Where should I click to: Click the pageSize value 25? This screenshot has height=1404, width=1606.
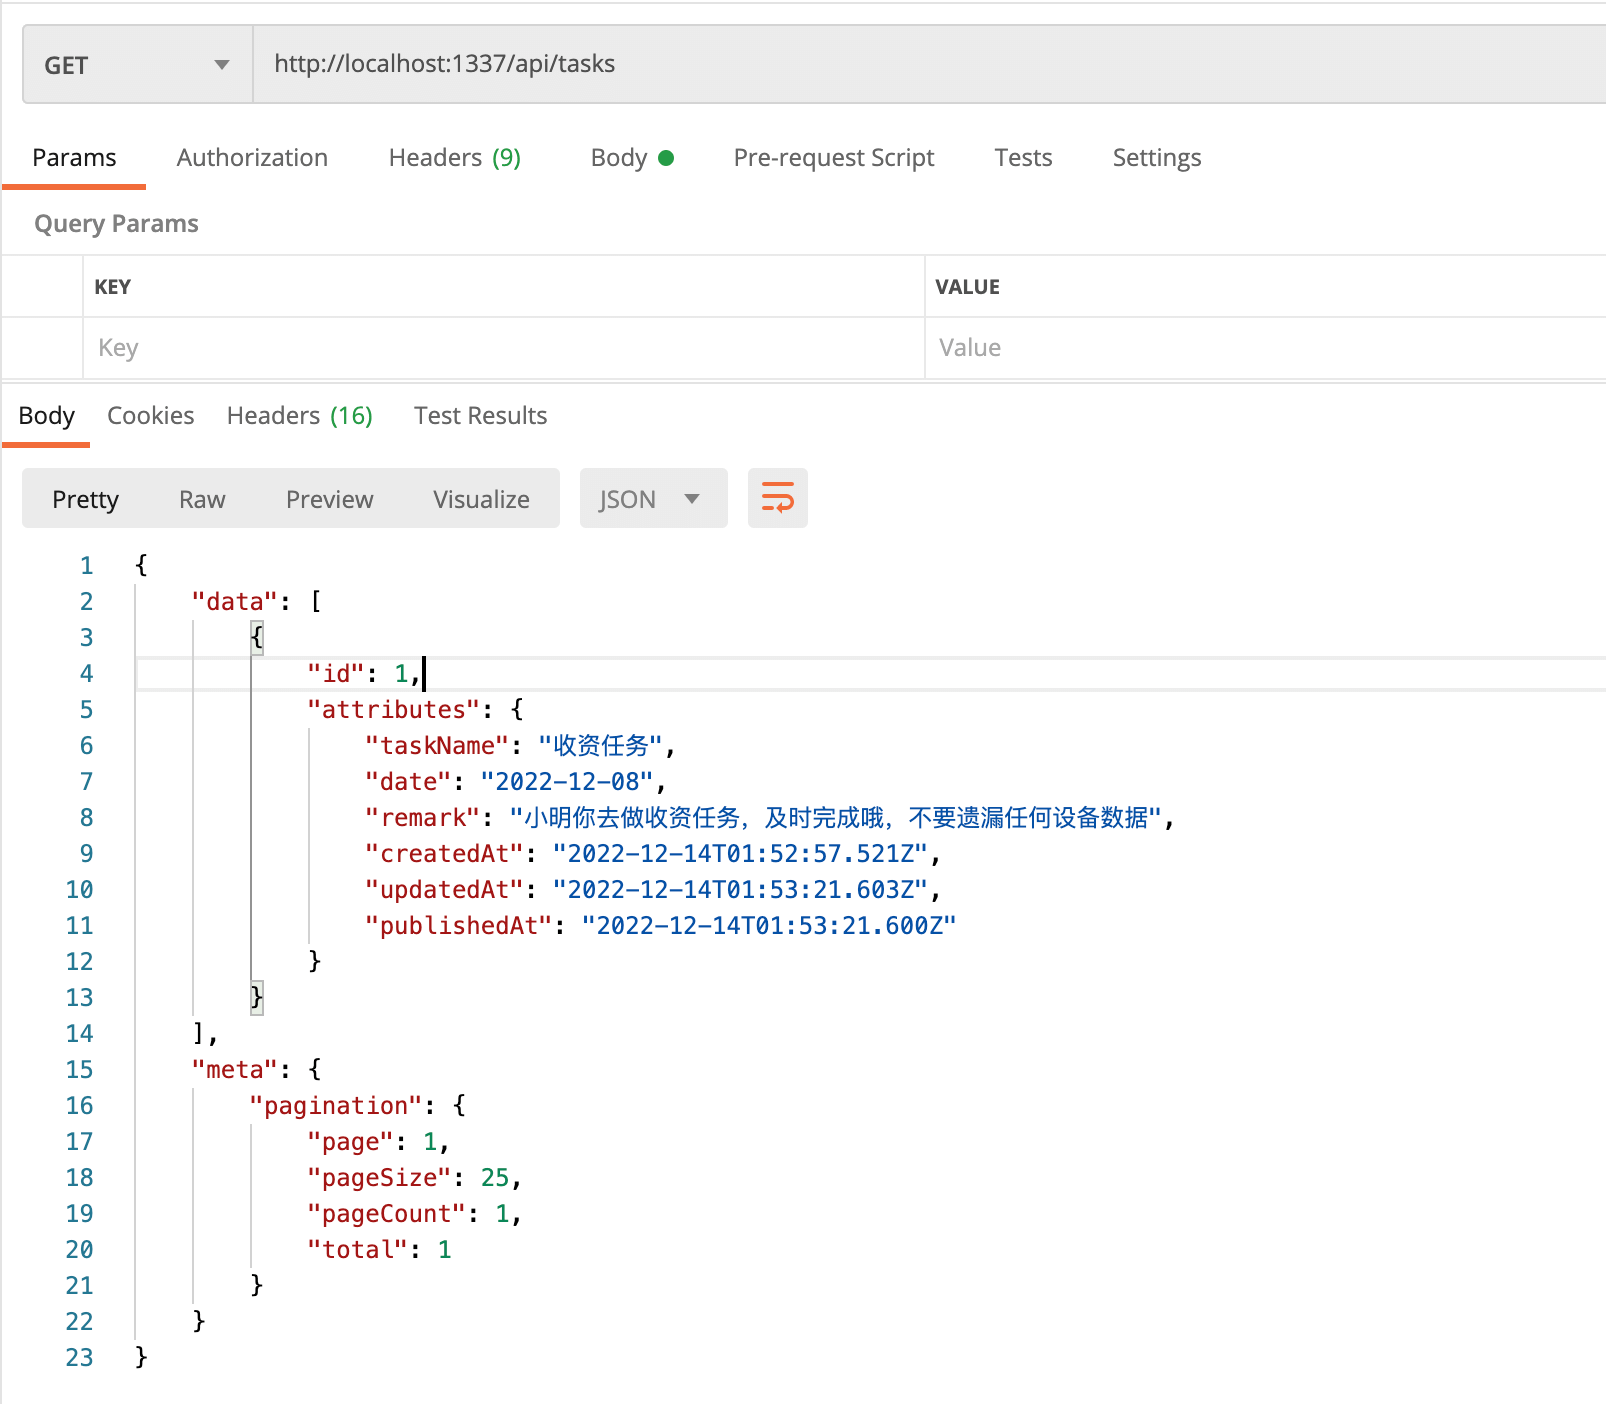(x=495, y=1178)
